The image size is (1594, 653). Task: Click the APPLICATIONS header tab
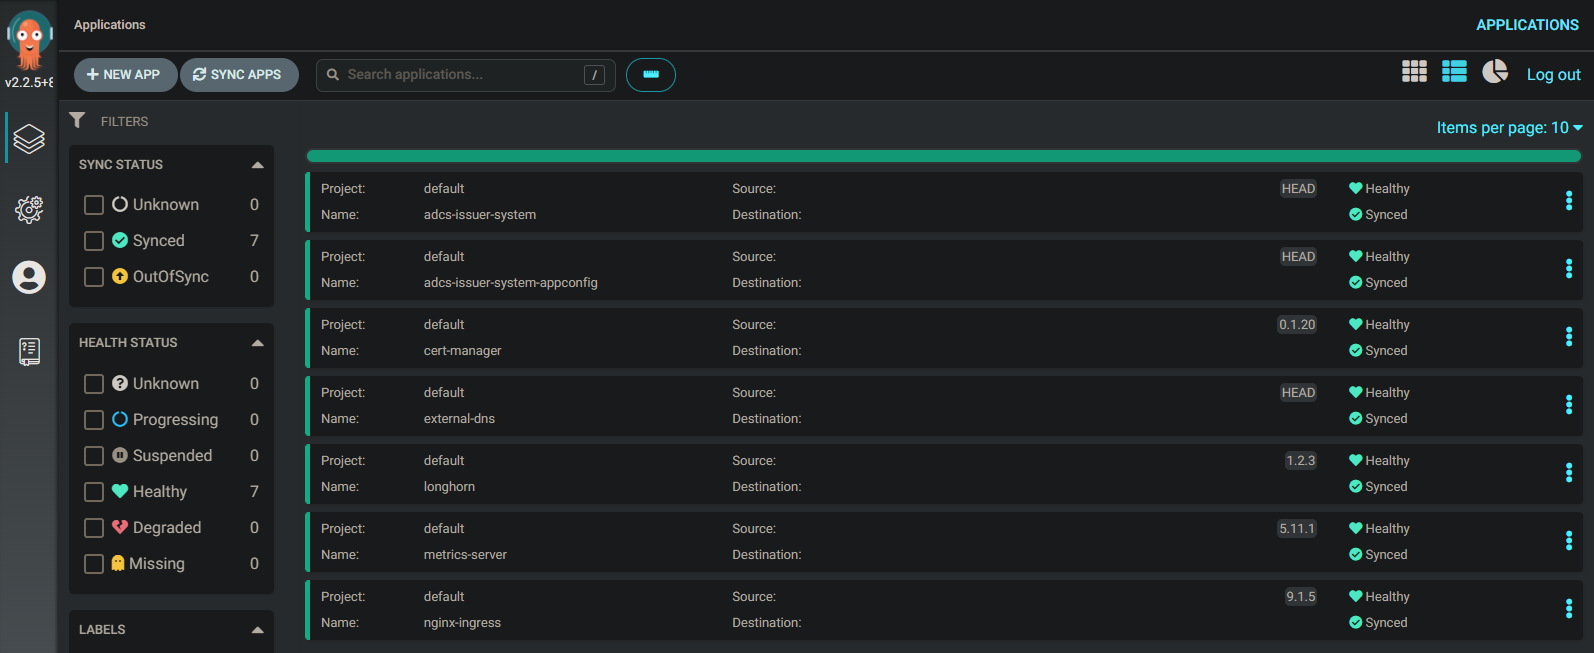pos(1527,25)
